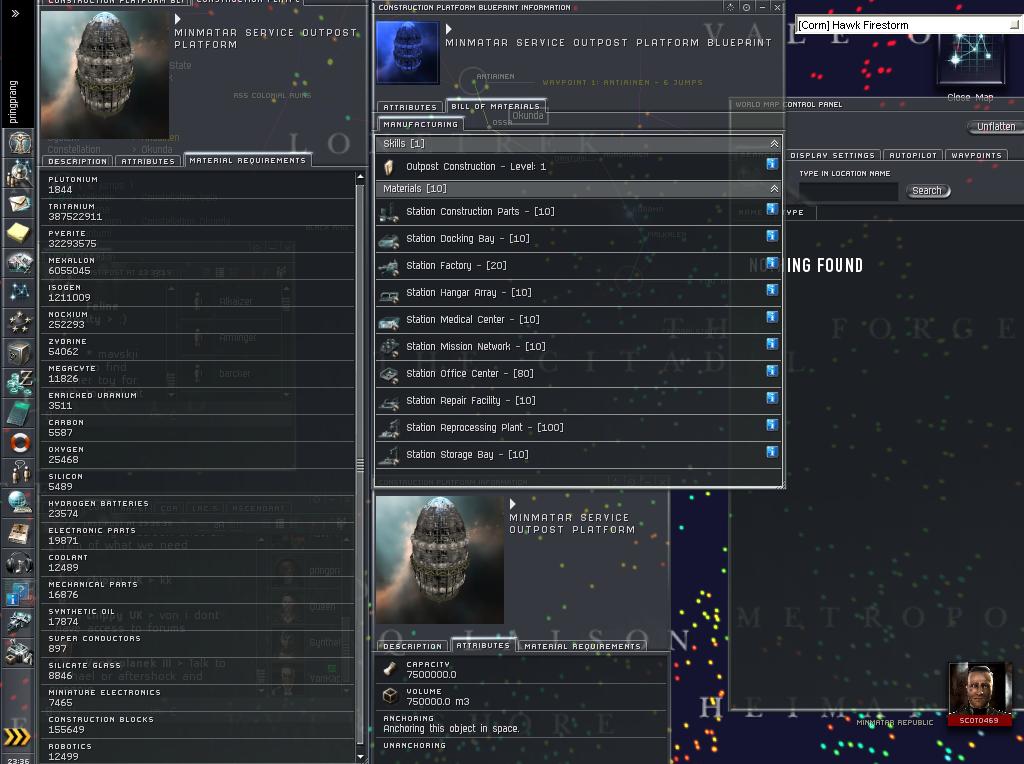Switch to Description tab in left window

[x=77, y=161]
